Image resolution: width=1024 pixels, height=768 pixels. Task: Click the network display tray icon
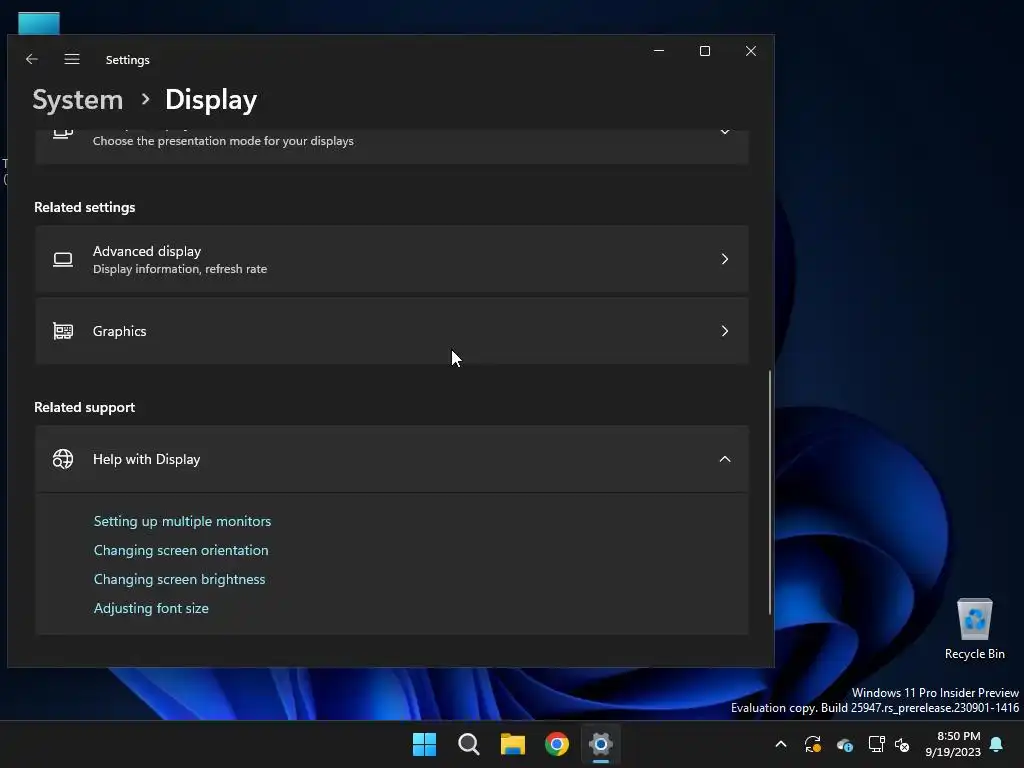pyautogui.click(x=876, y=744)
